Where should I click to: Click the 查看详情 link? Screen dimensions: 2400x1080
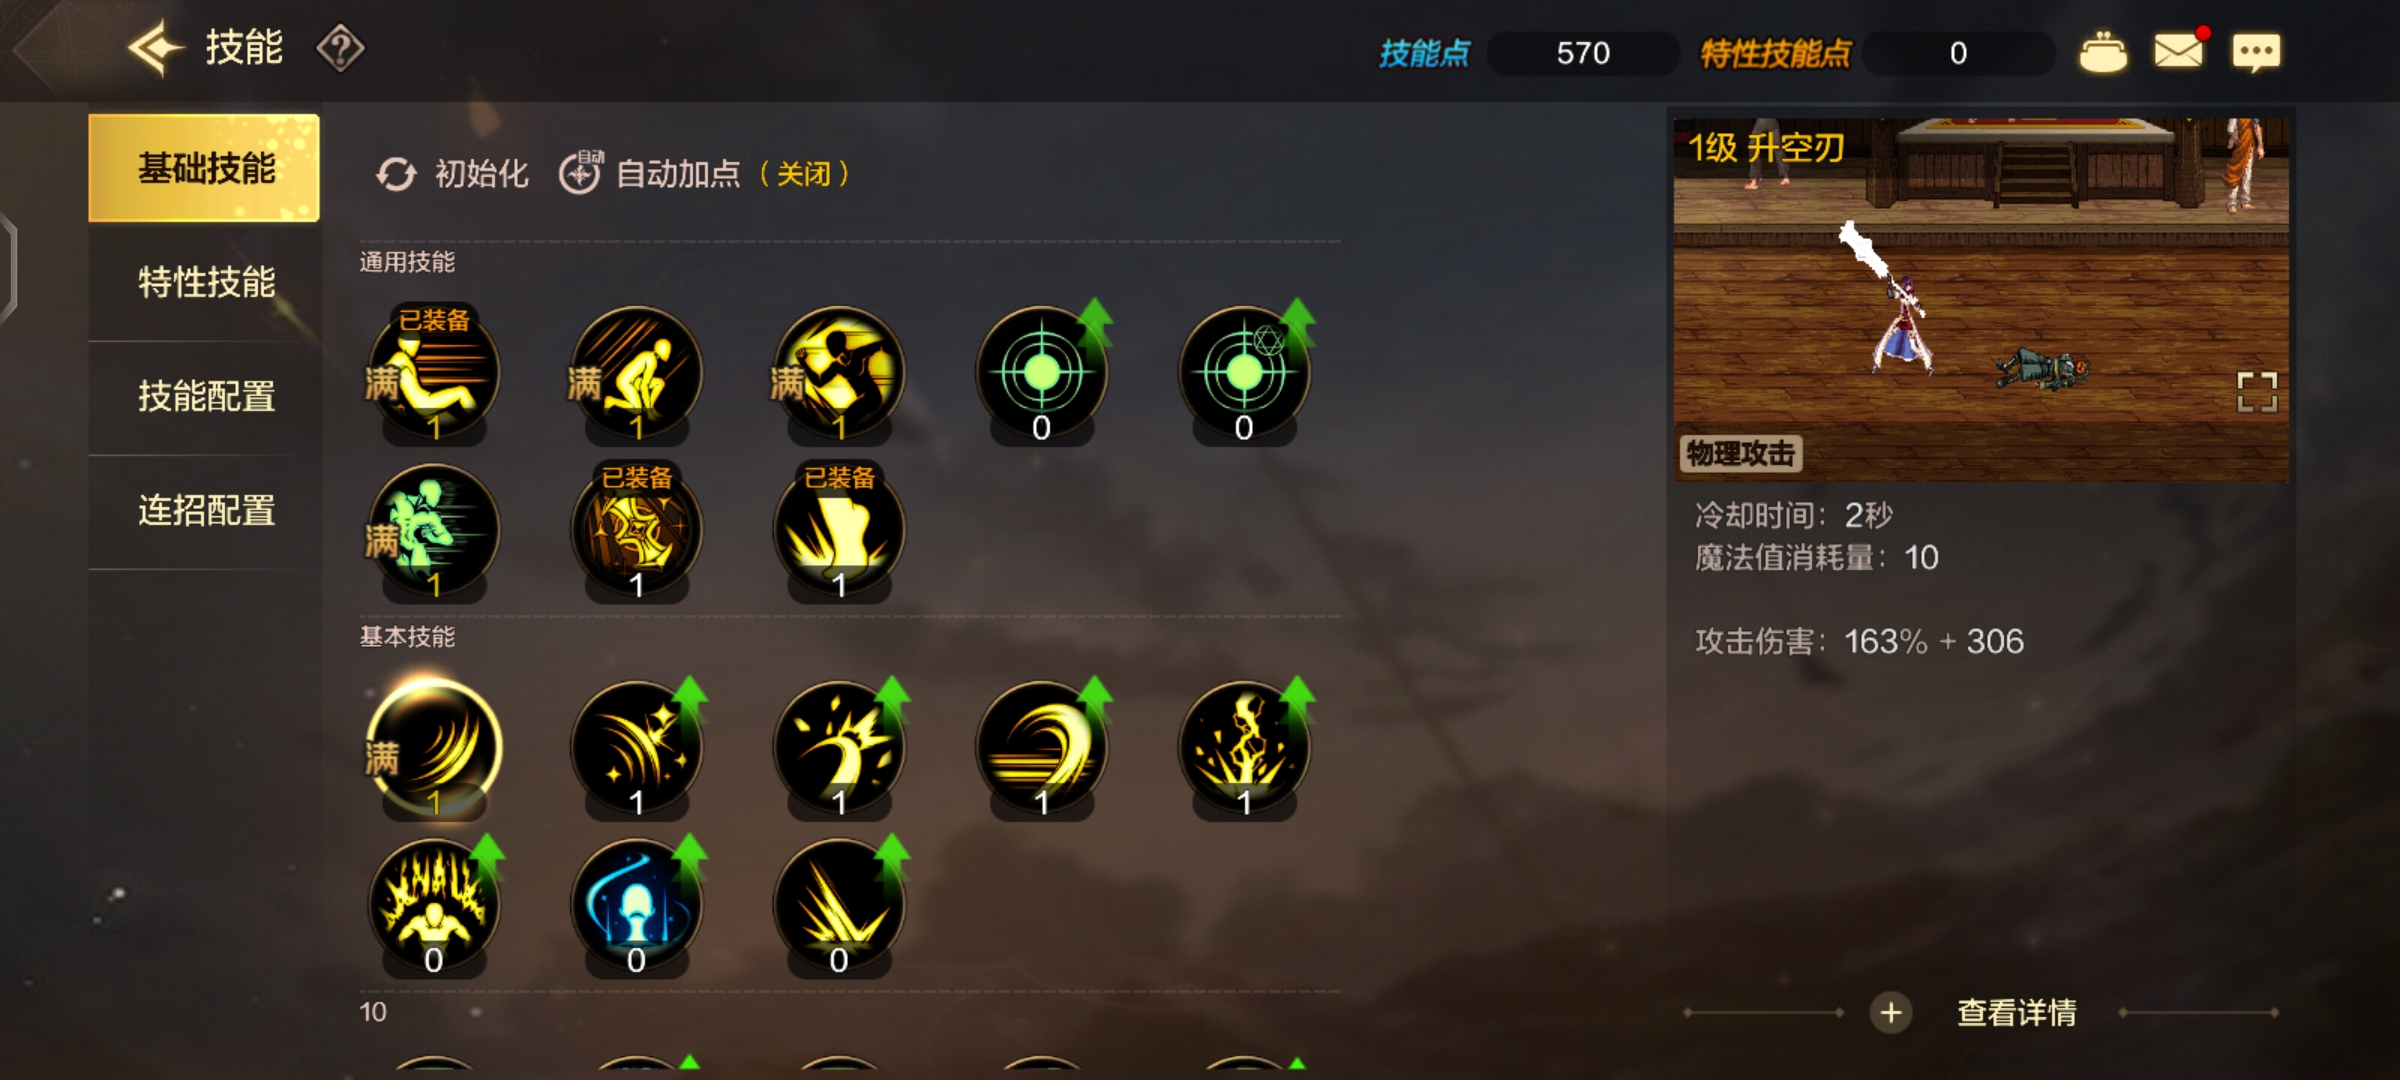[2017, 1013]
